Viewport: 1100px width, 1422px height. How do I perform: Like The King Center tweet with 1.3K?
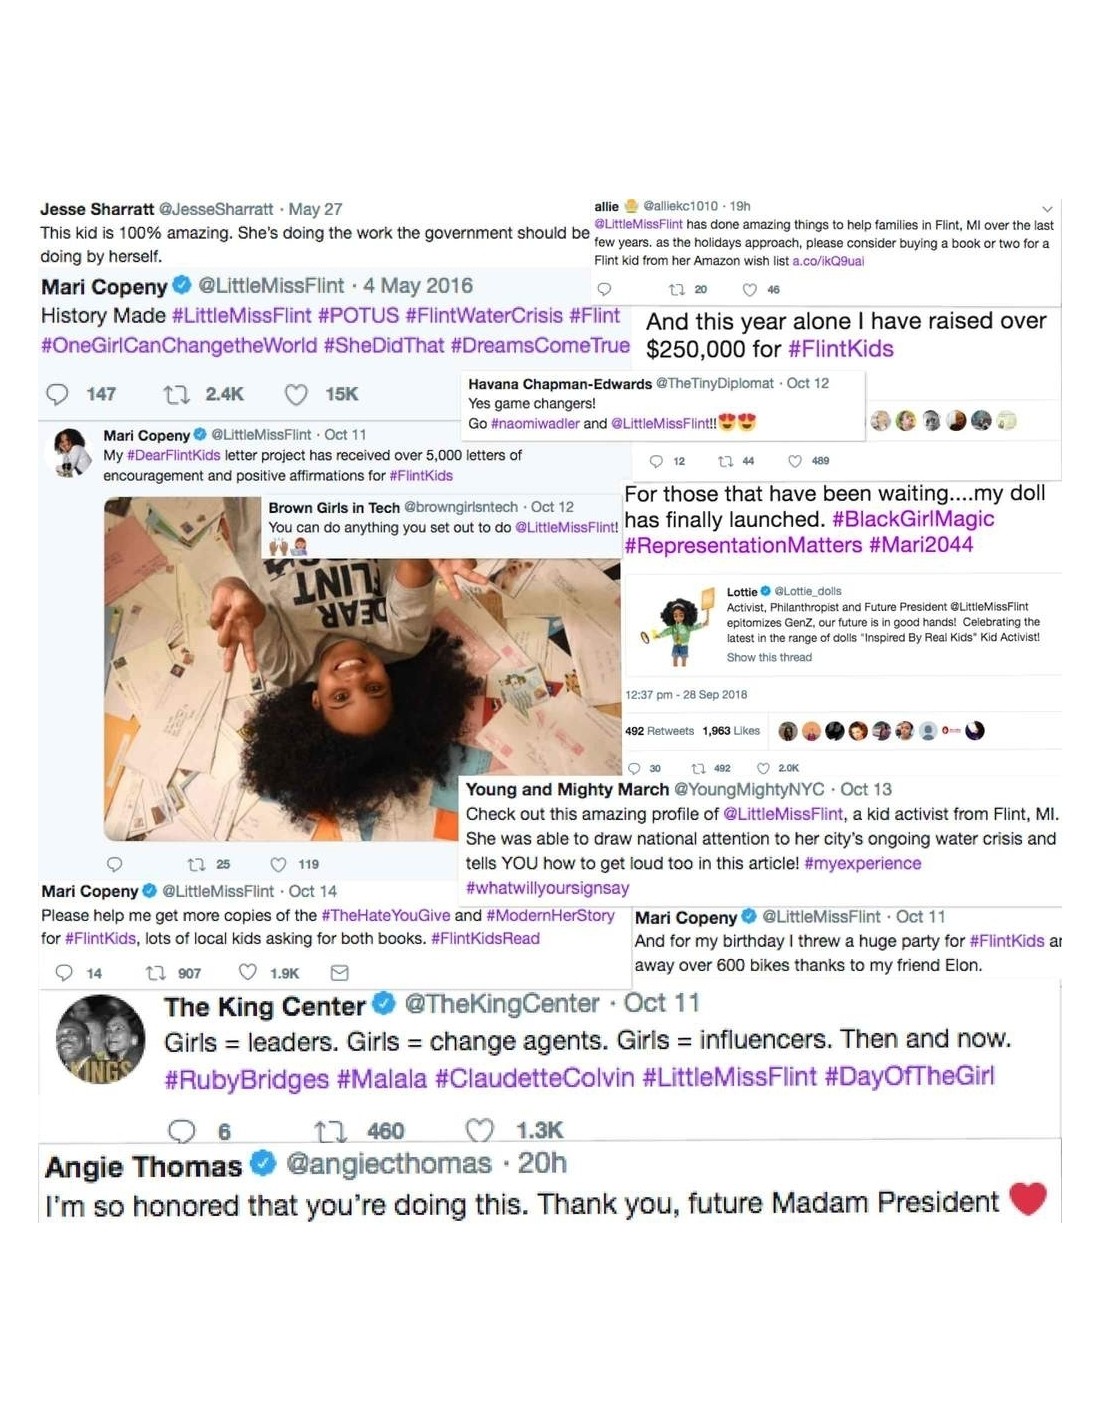480,1131
